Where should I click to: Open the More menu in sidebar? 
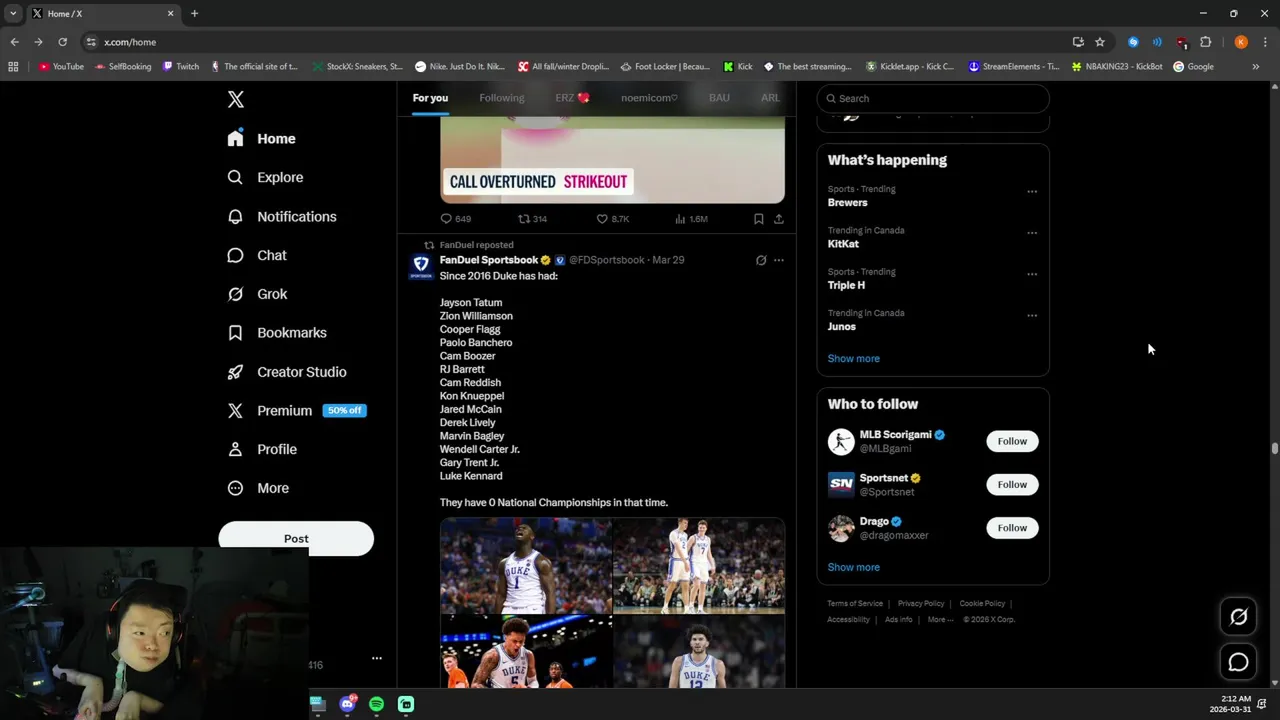(258, 488)
